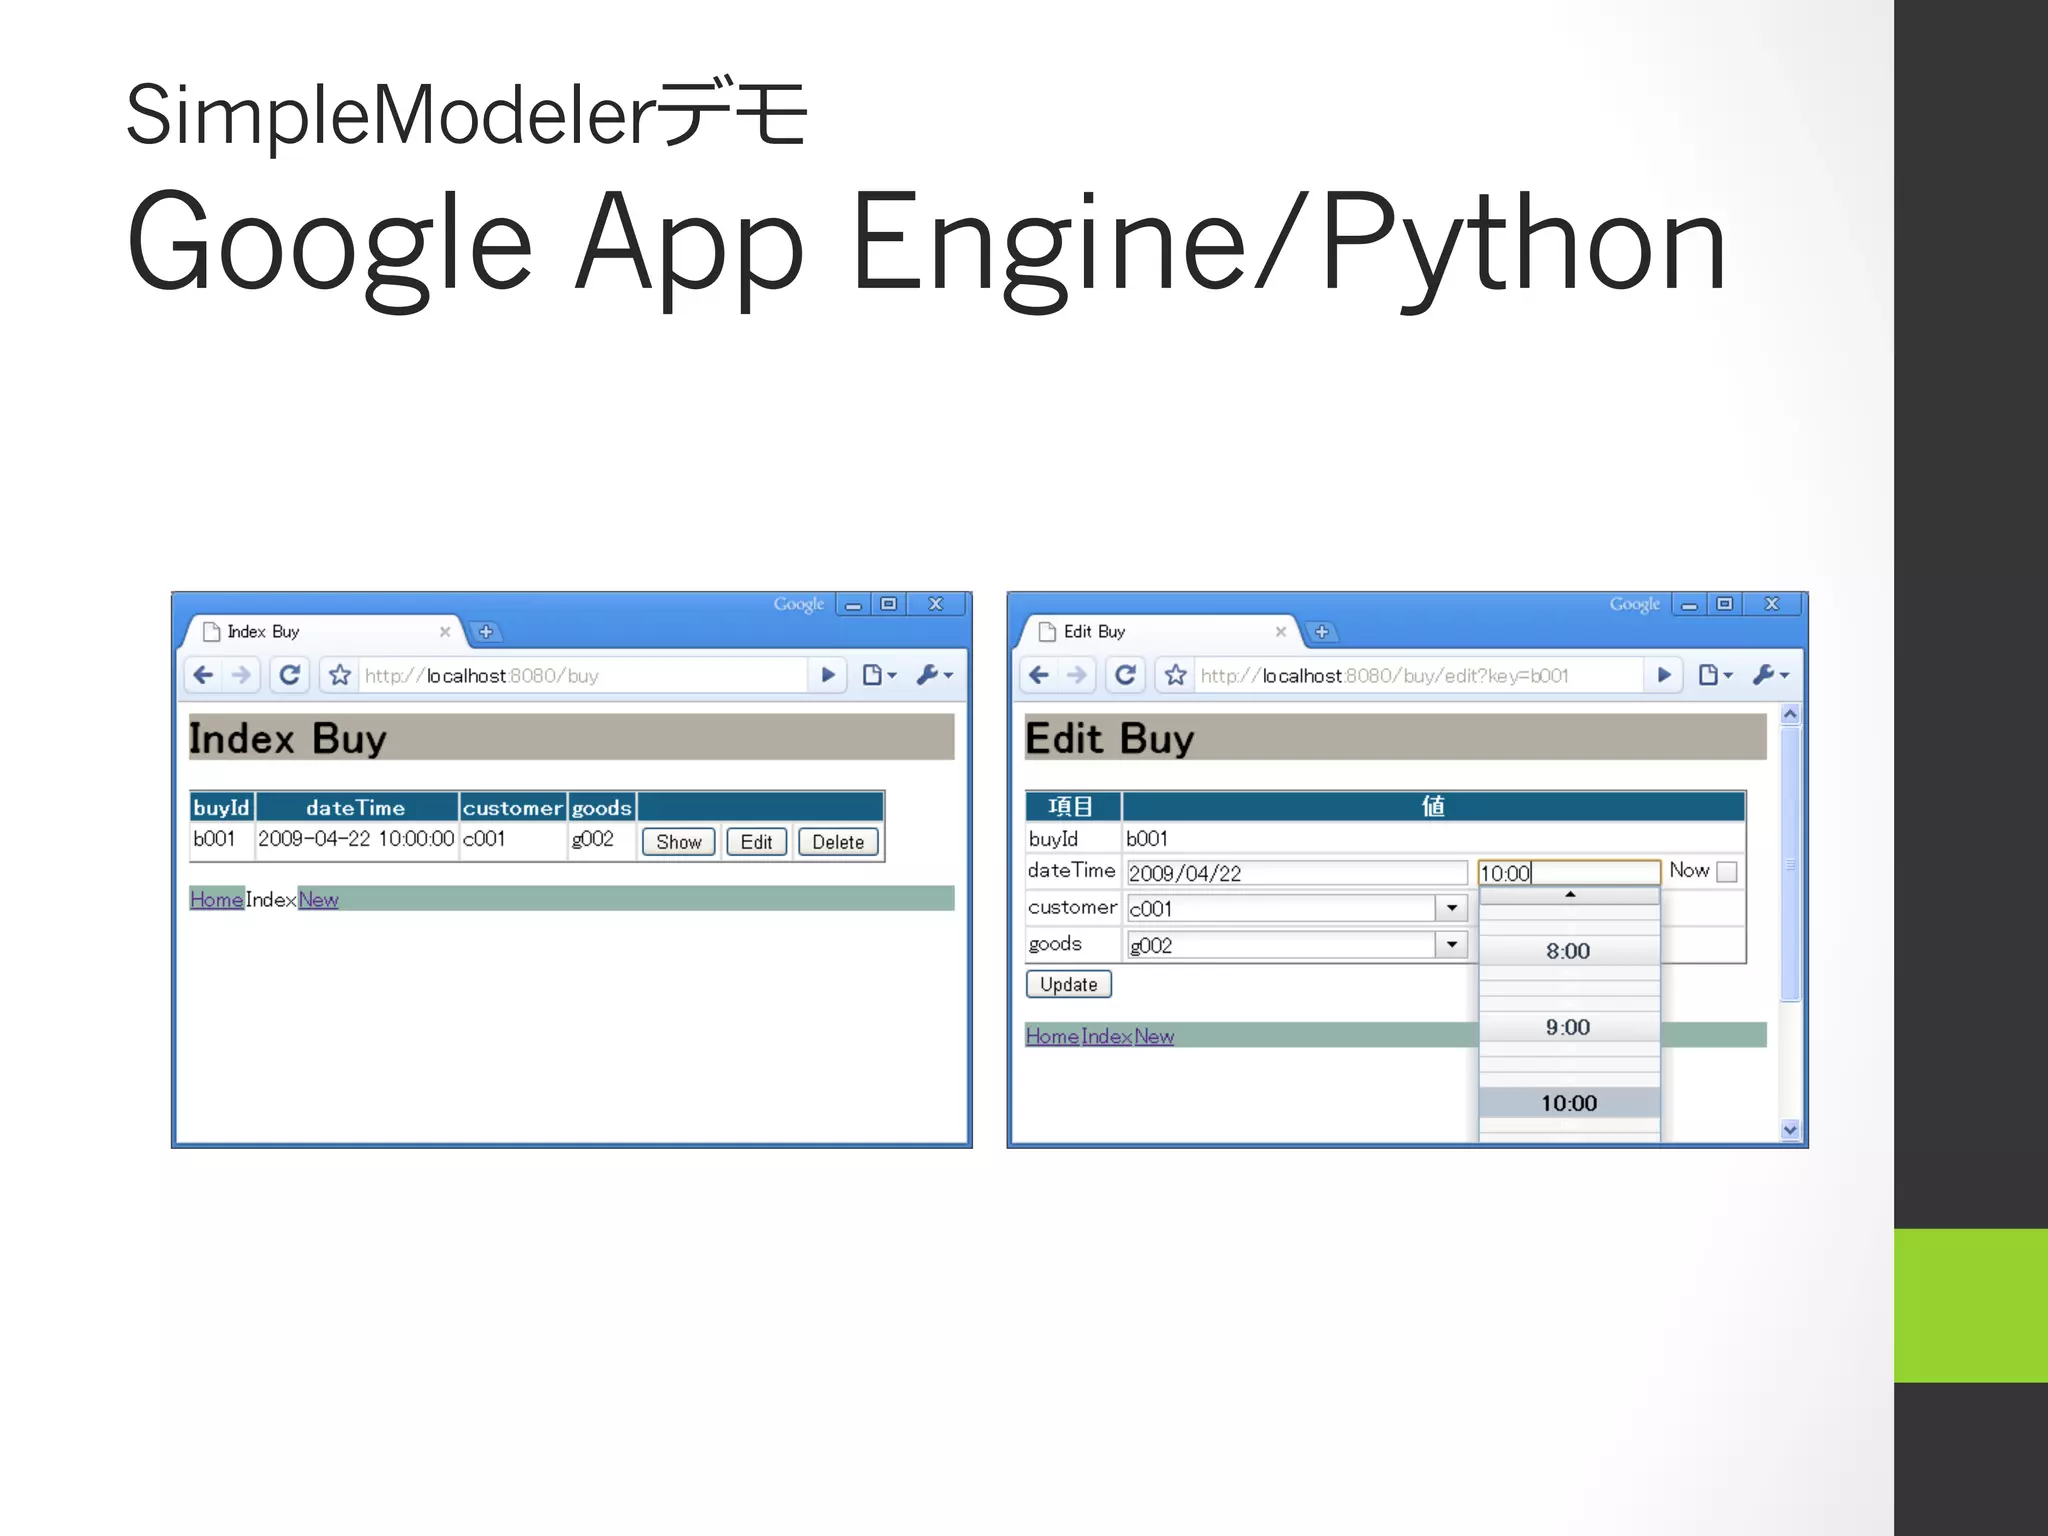Click Edit Buy vertical scrollbar thumb
The height and width of the screenshot is (1536, 2048).
pyautogui.click(x=1790, y=865)
